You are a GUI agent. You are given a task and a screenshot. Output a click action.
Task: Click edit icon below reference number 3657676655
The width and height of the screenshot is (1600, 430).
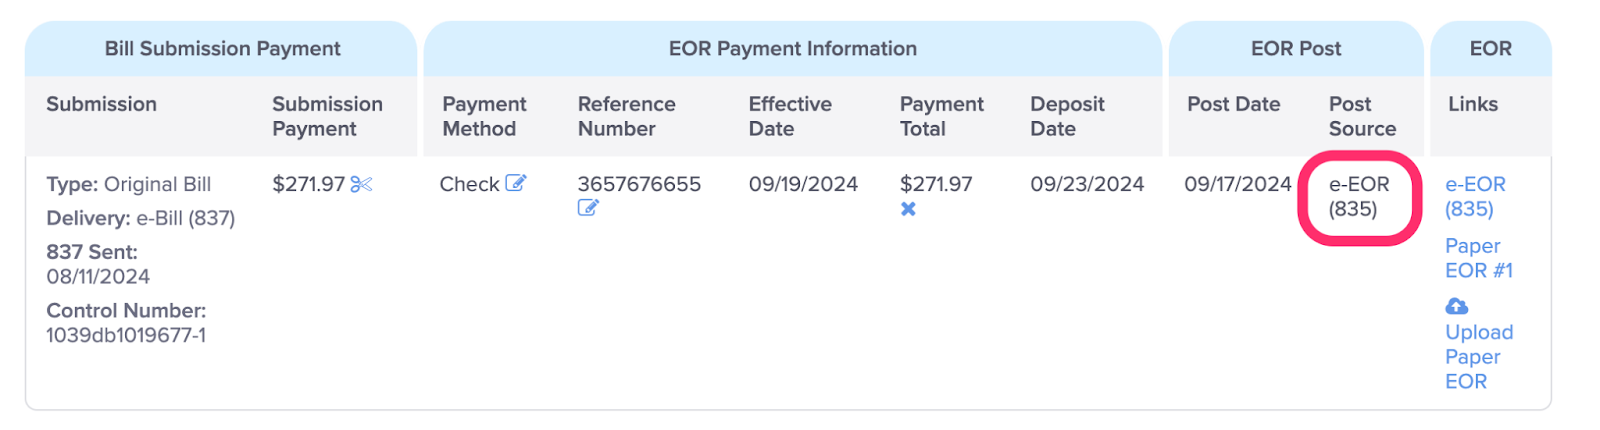pyautogui.click(x=588, y=208)
